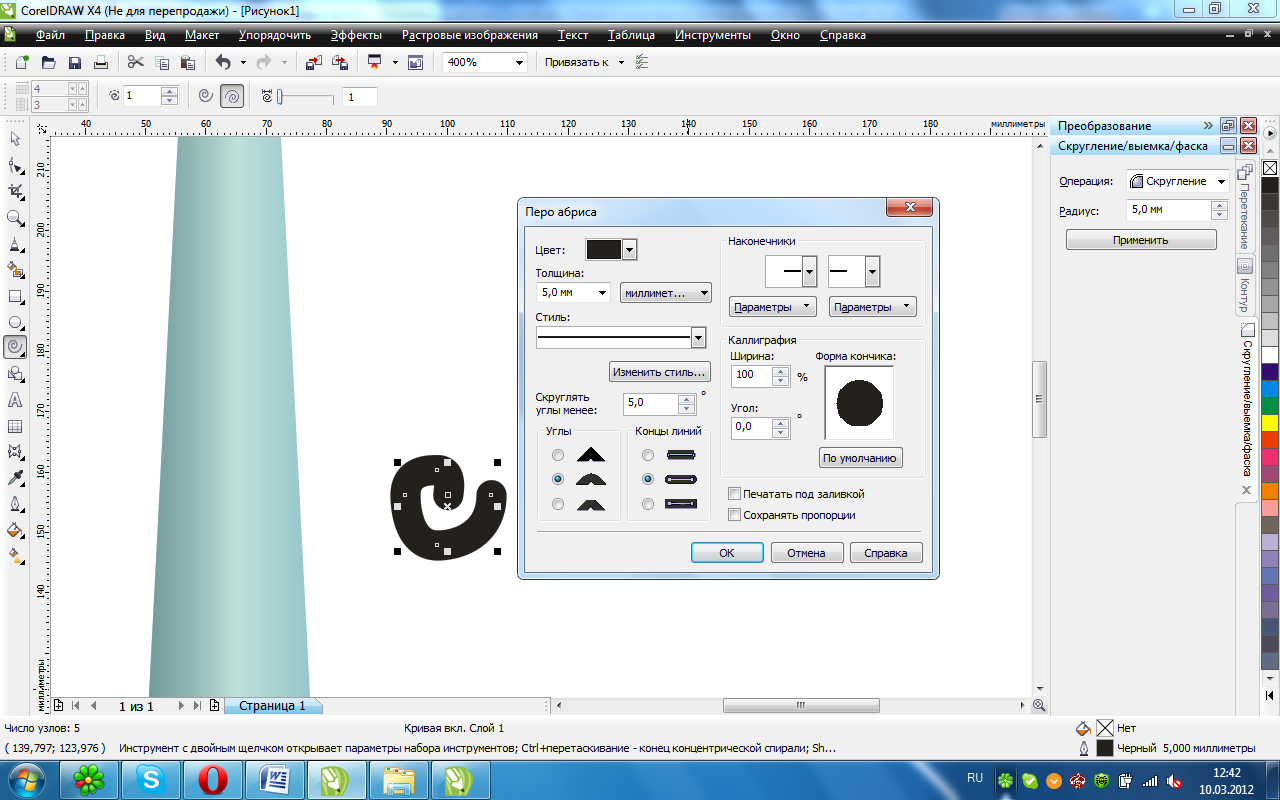Open the end arrowhead dropdown
Viewport: 1280px width, 800px height.
click(x=872, y=271)
